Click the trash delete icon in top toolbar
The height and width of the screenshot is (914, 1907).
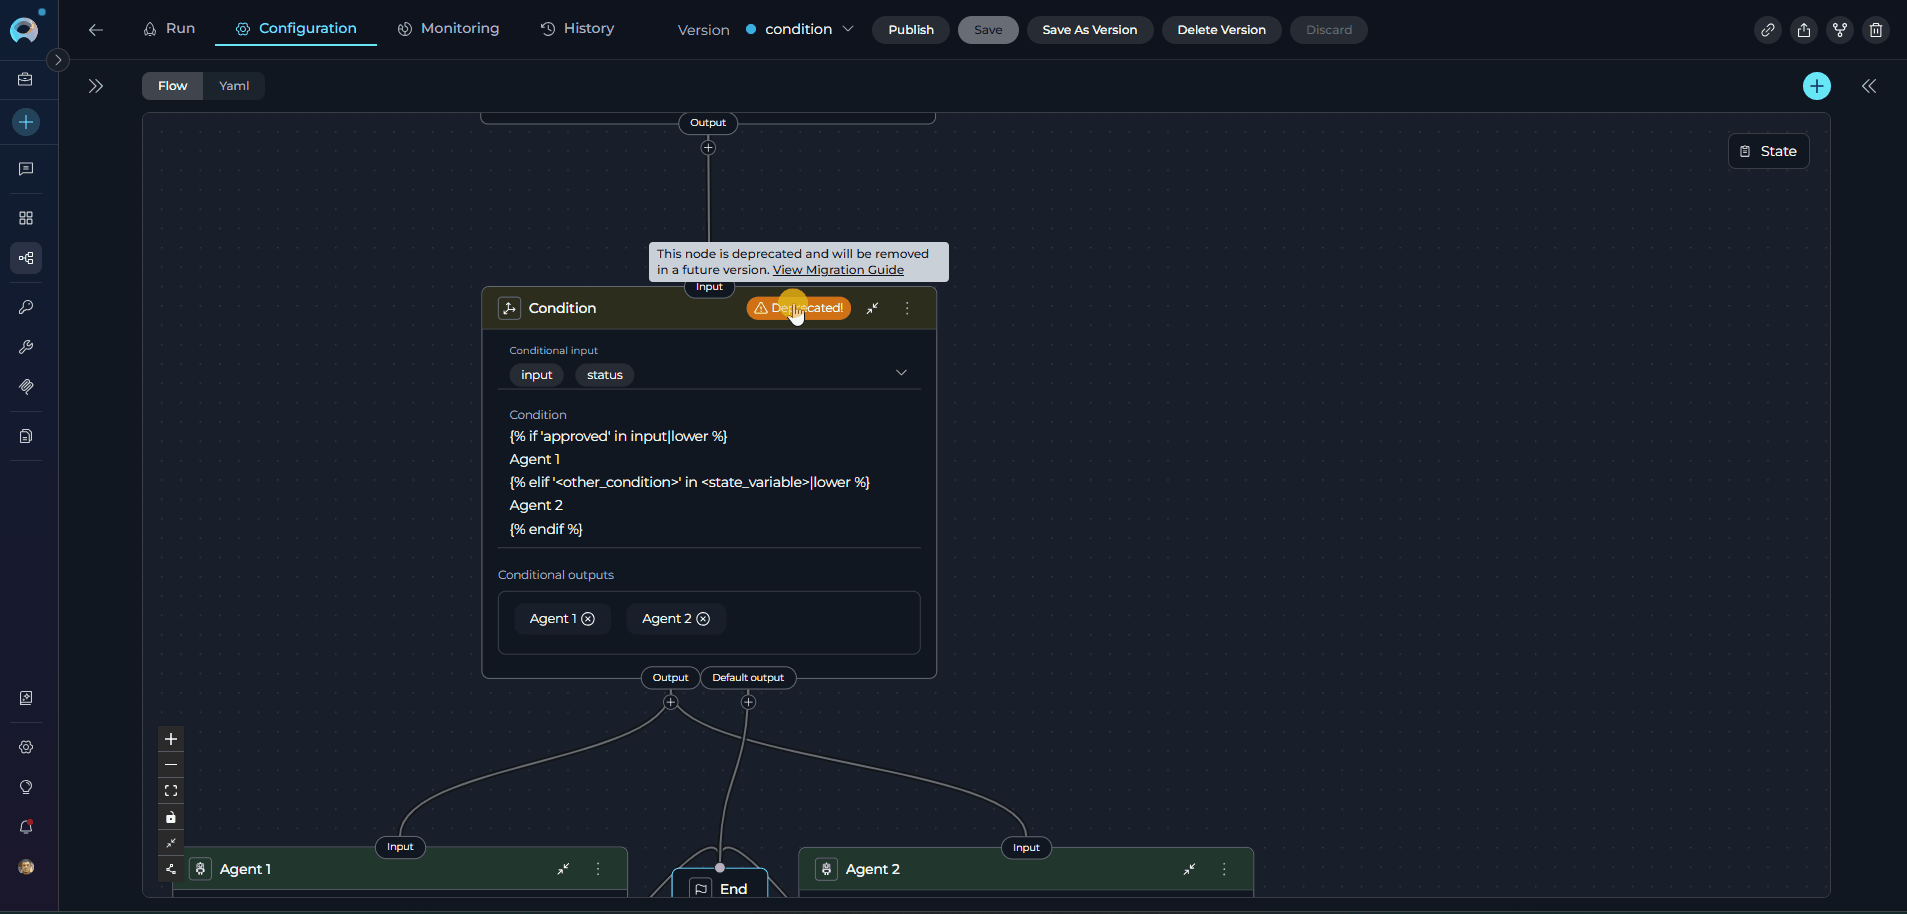coord(1875,30)
